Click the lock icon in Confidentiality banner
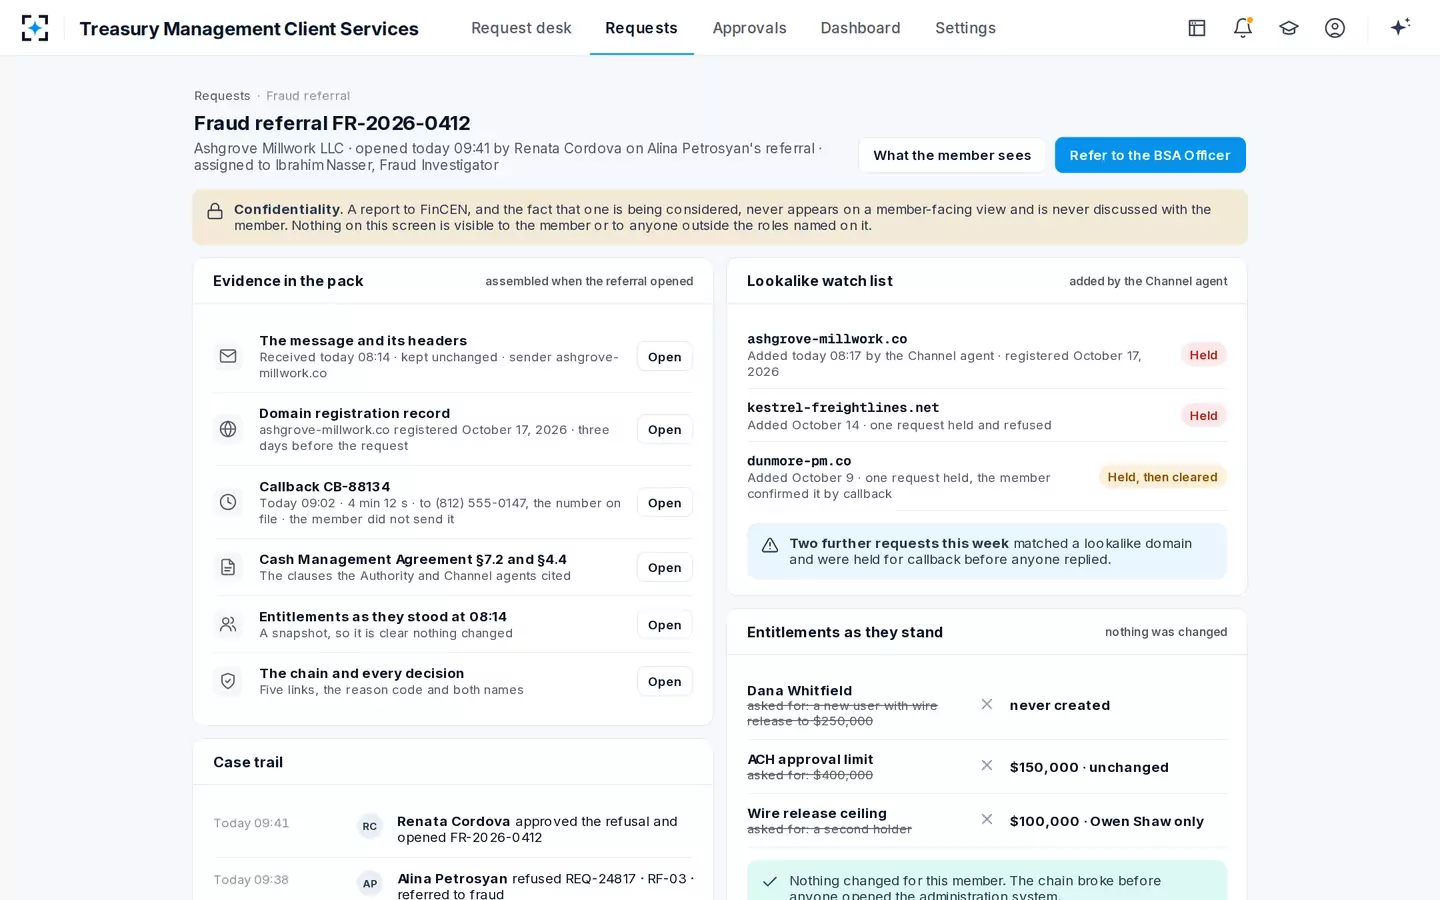The height and width of the screenshot is (900, 1440). 215,211
